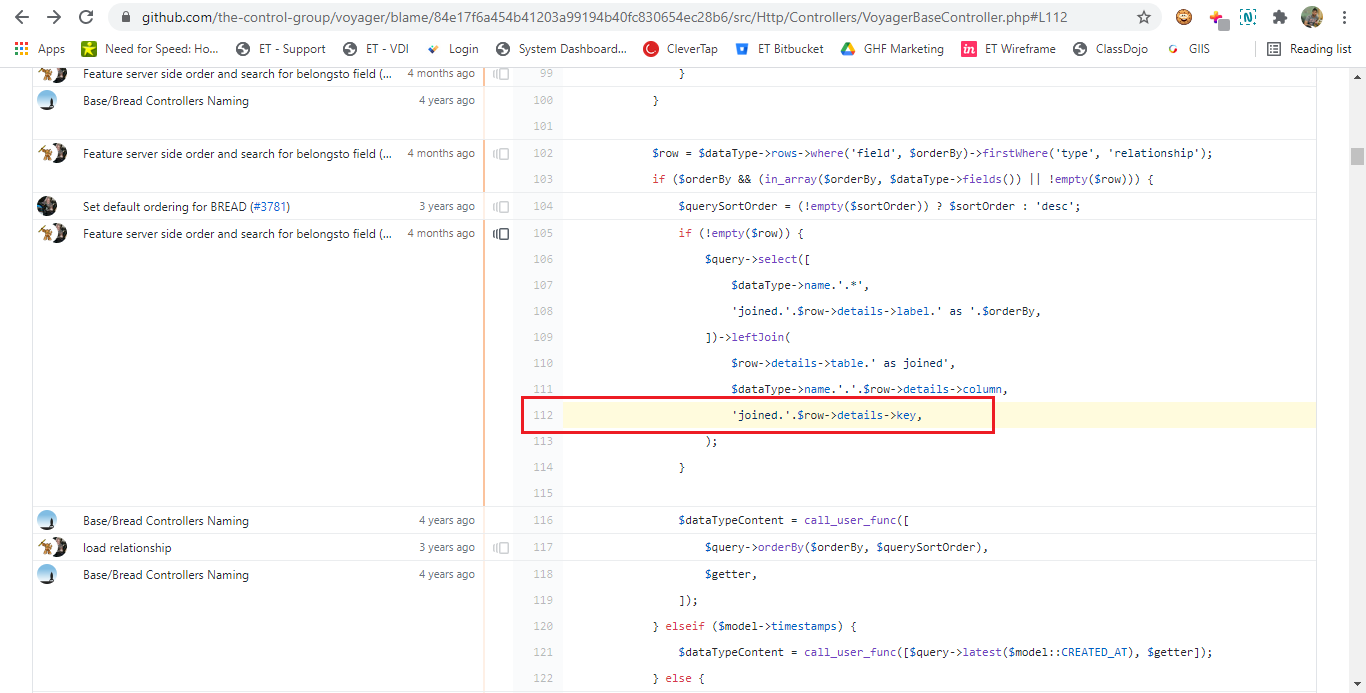The width and height of the screenshot is (1366, 693).
Task: Select line number 117
Action: [x=541, y=548]
